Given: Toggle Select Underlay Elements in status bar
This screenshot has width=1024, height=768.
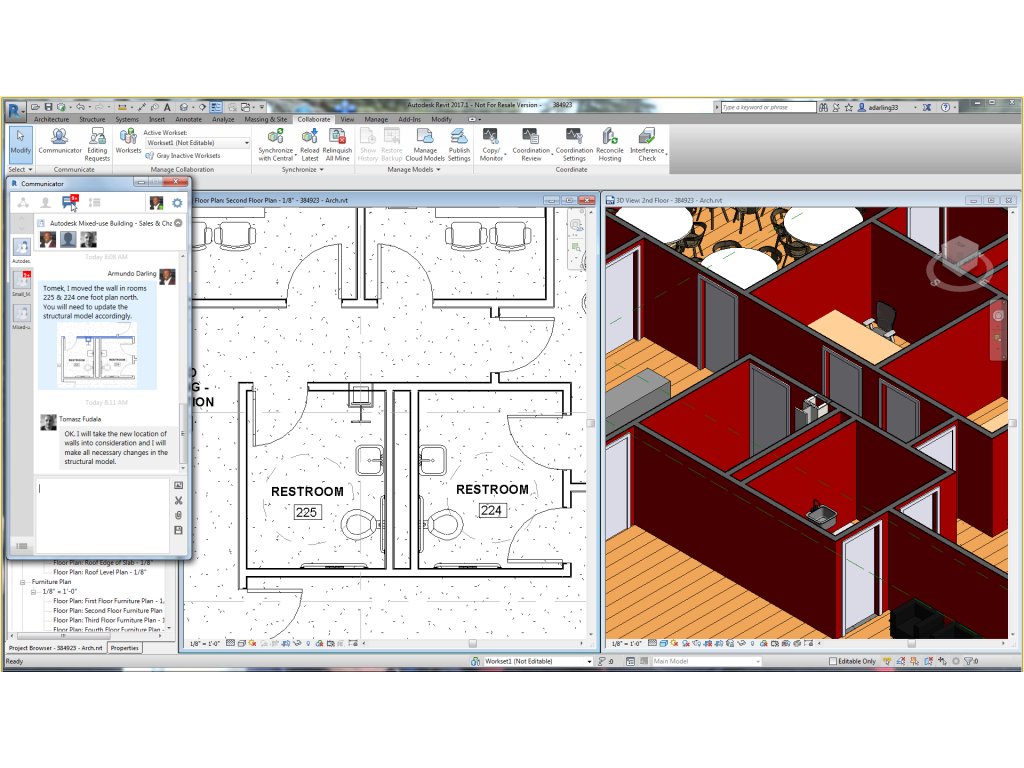Looking at the screenshot, I should [x=901, y=661].
